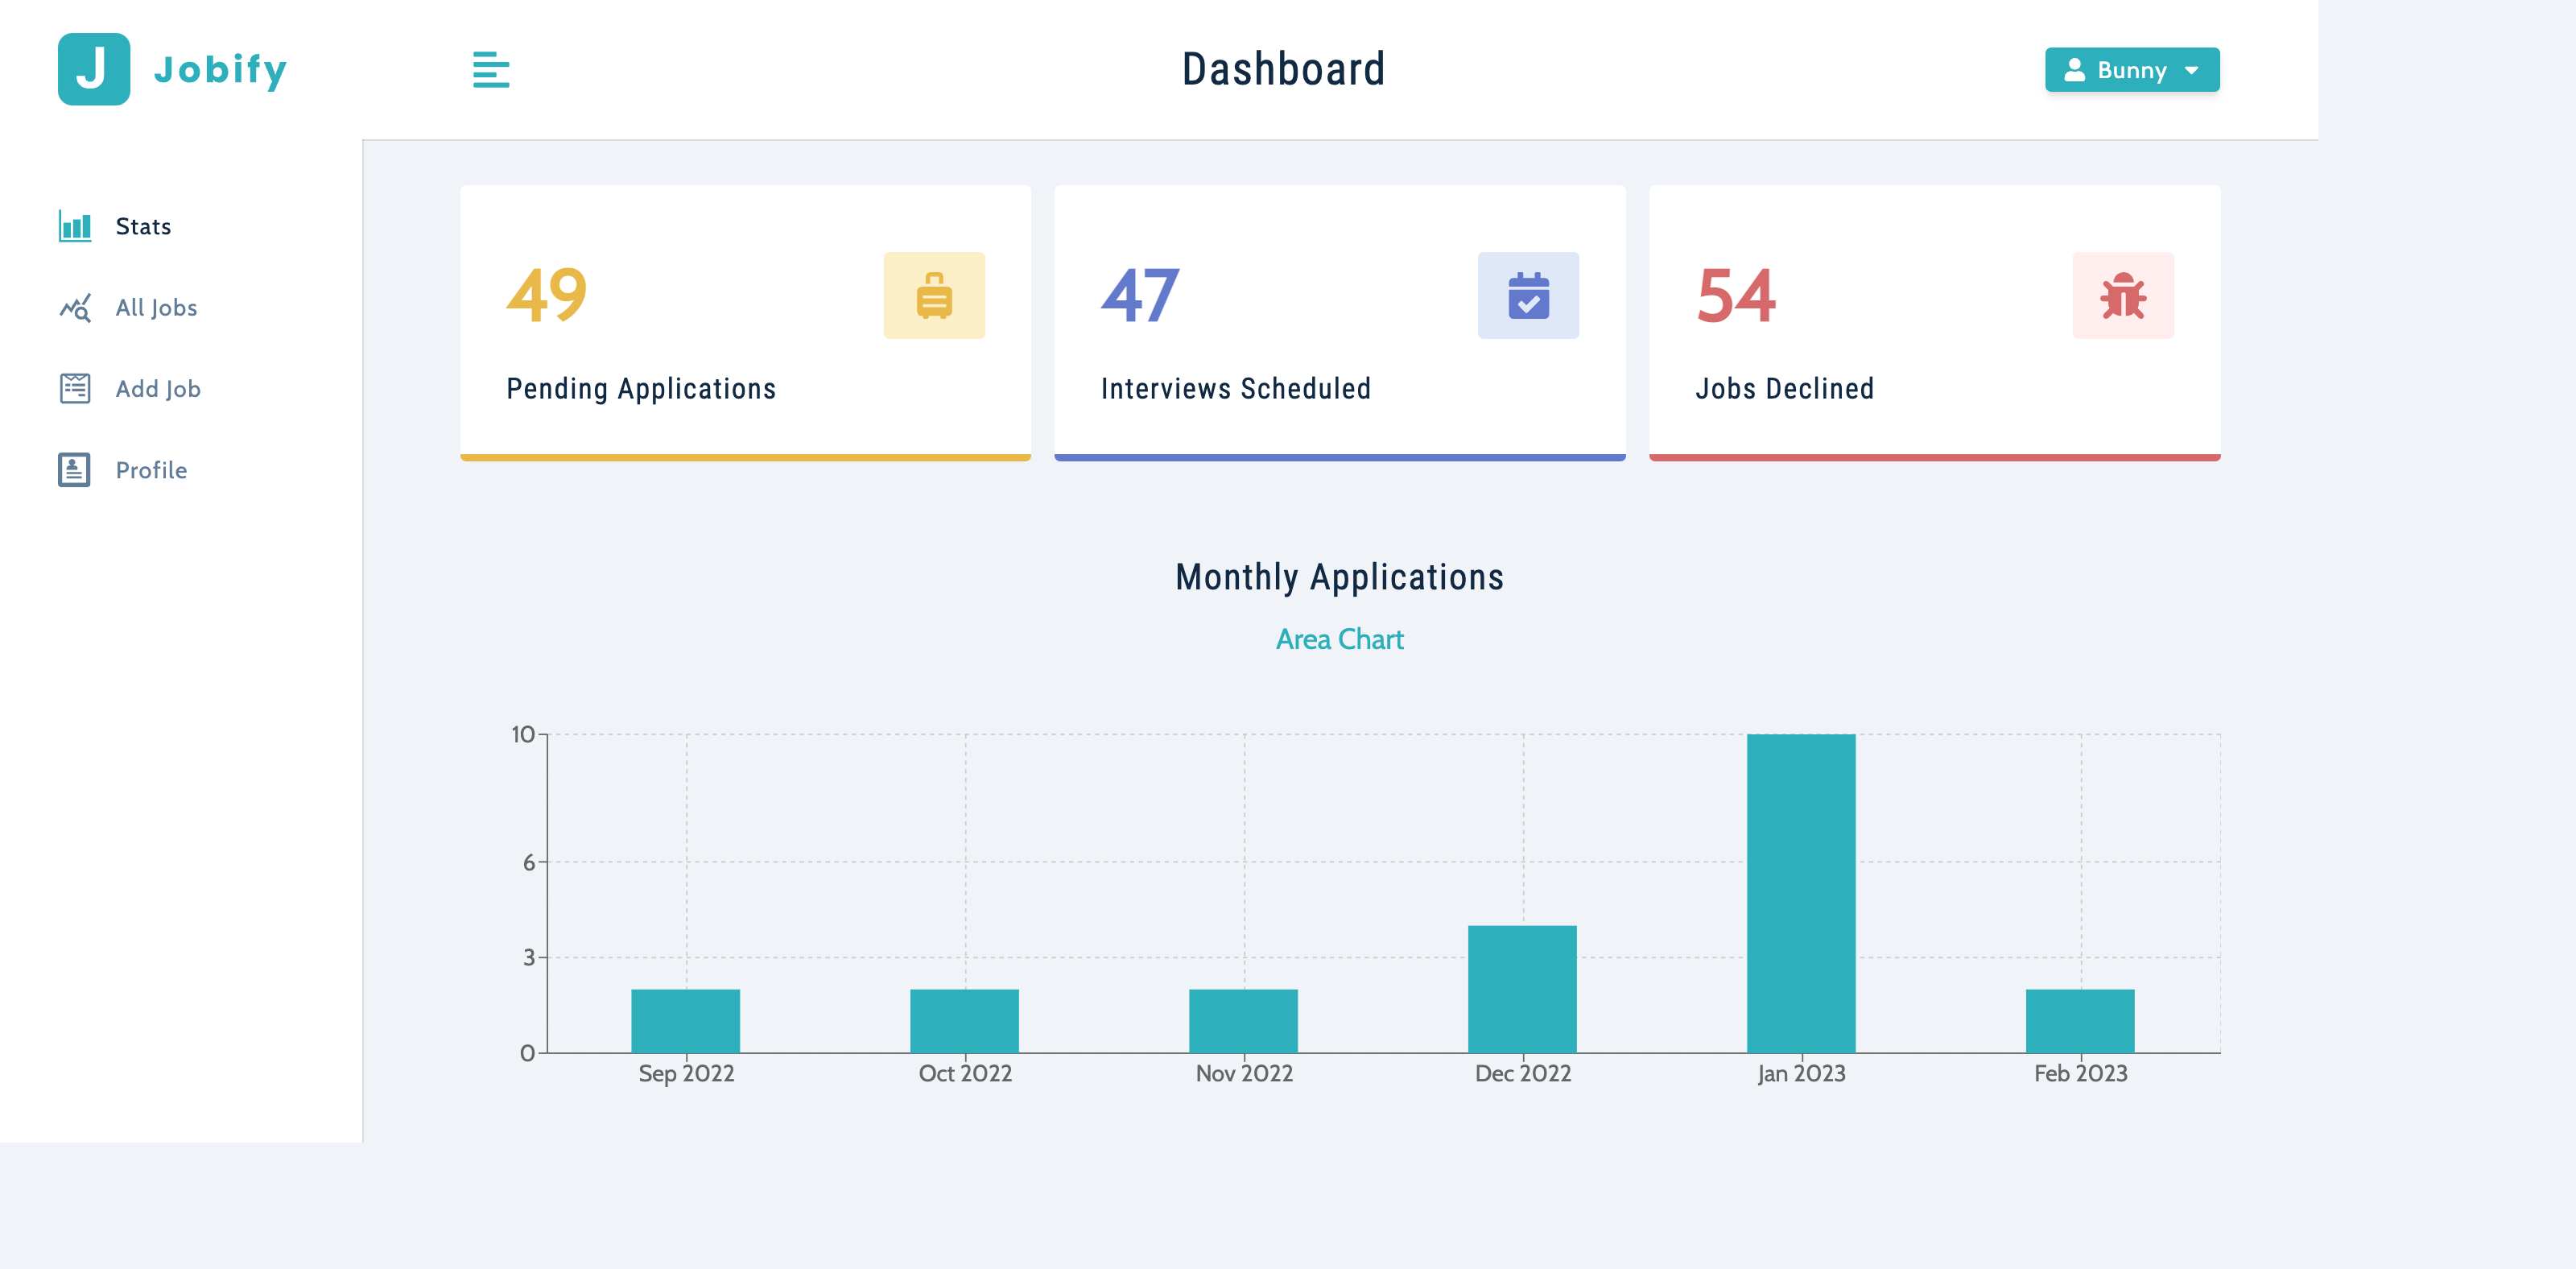Switch chart type via Area Chart link
Viewport: 2576px width, 1269px height.
coord(1339,639)
